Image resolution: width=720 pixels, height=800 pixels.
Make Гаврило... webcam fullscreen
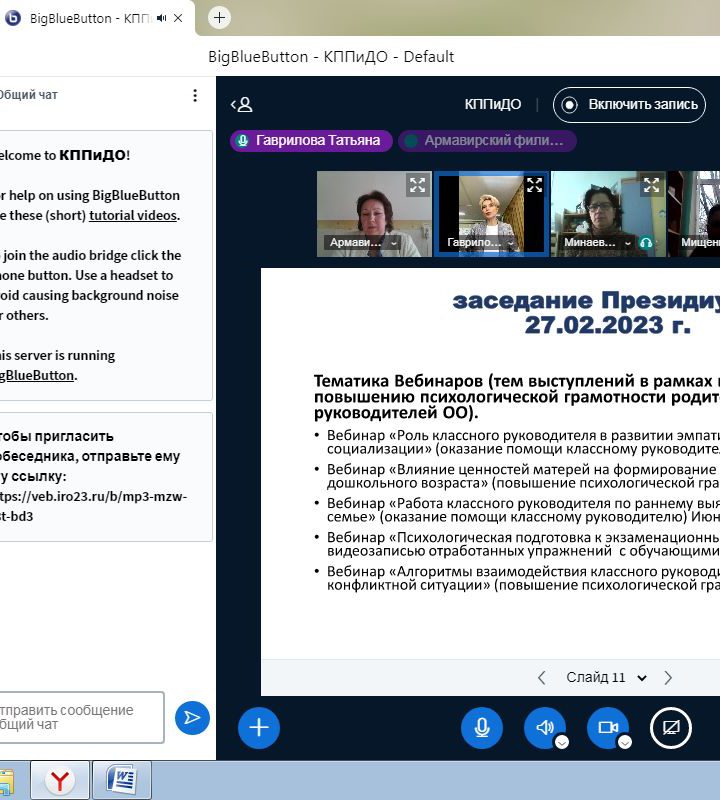pyautogui.click(x=534, y=185)
